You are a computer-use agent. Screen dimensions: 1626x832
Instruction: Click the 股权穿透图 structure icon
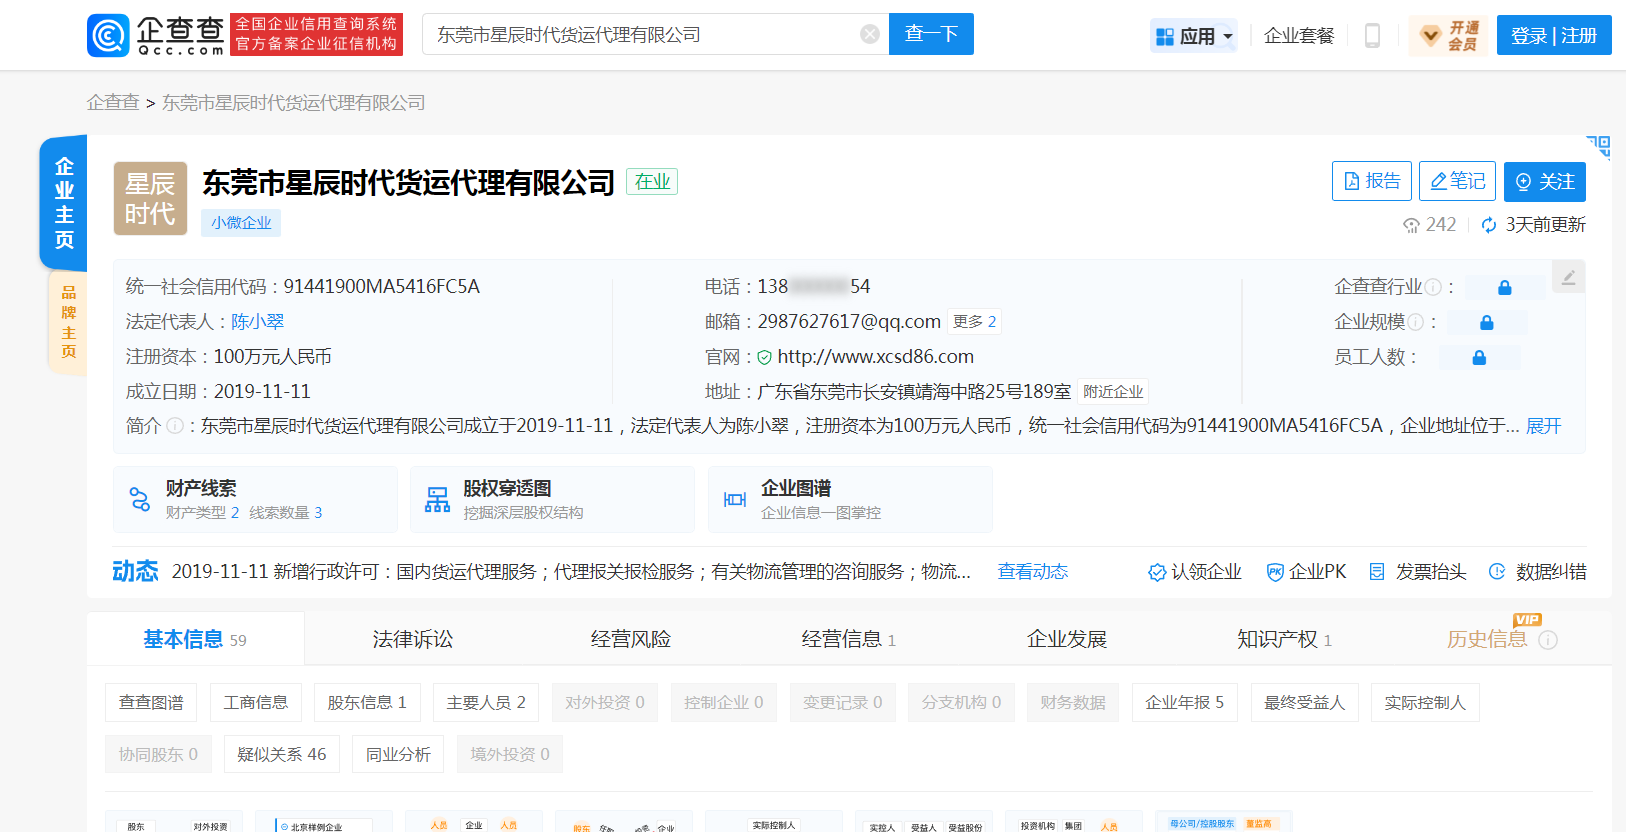pos(437,499)
